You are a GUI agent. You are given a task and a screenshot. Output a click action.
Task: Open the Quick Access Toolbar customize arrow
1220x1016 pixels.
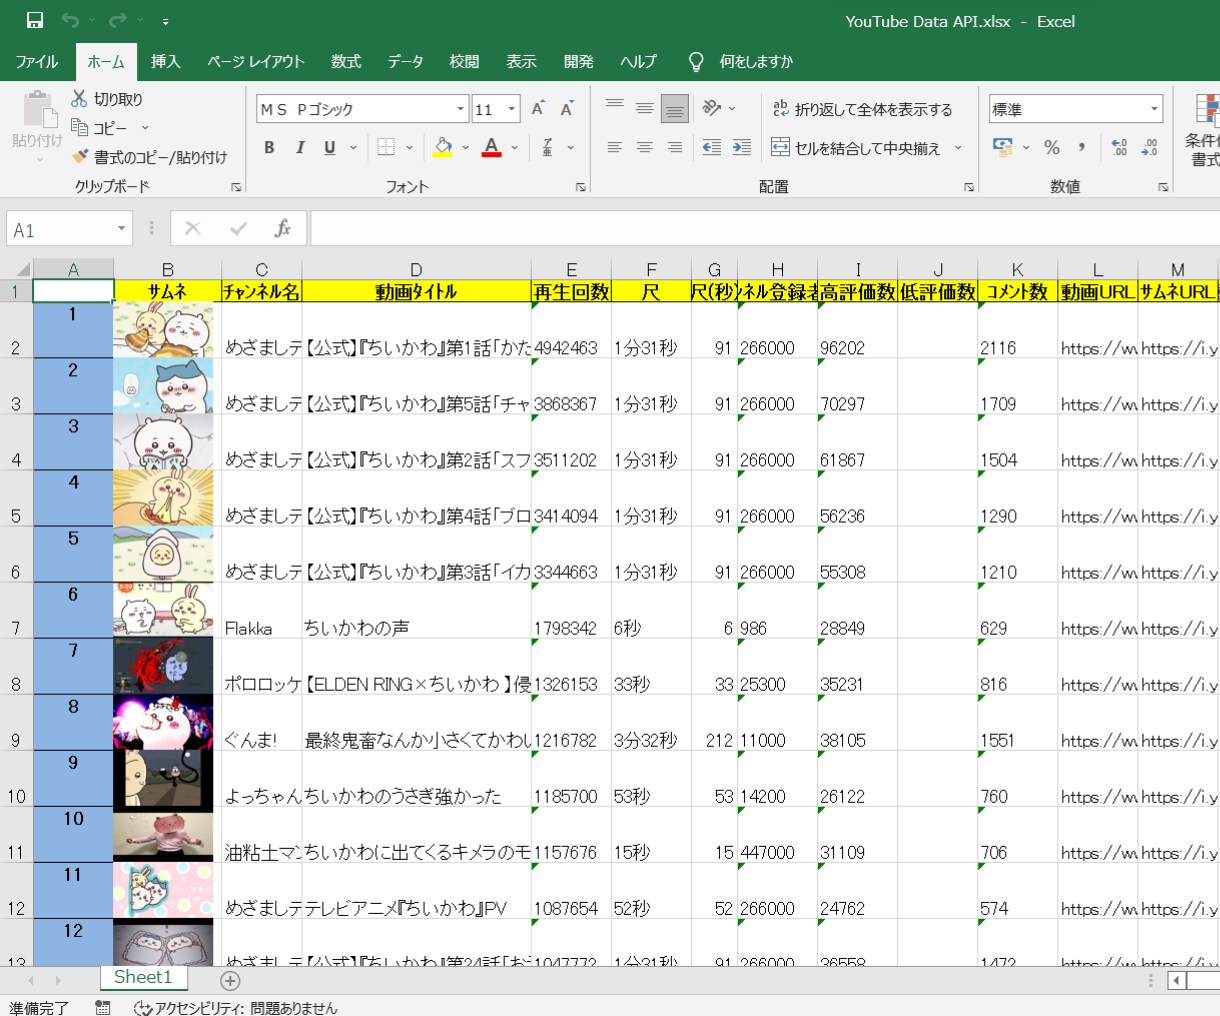(165, 21)
